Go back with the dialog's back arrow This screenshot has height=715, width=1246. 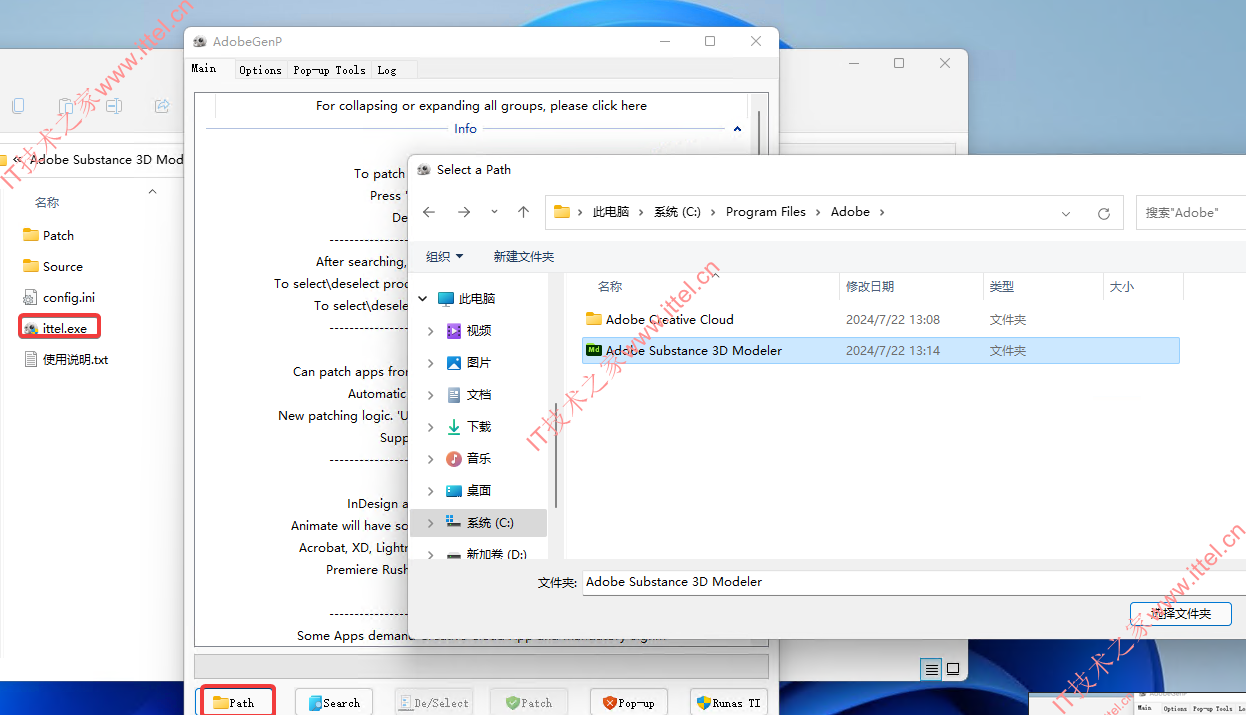[429, 212]
